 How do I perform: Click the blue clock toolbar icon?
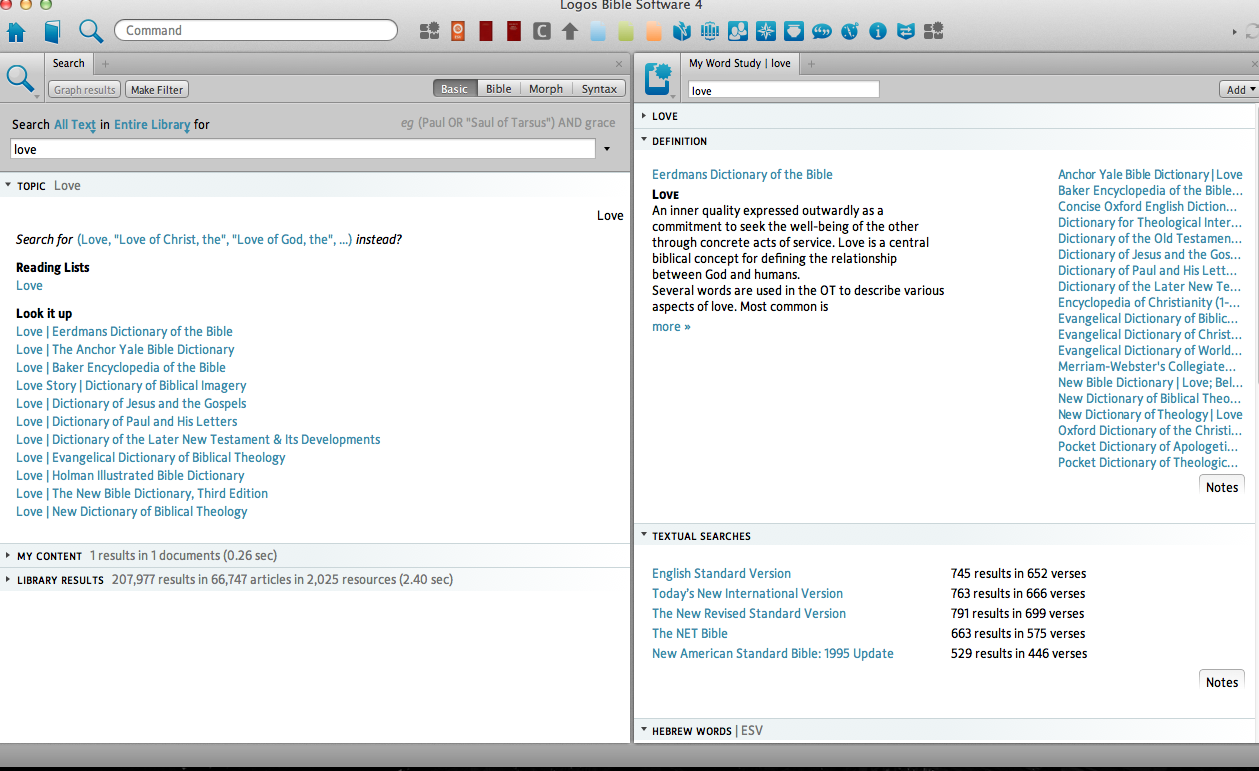850,31
